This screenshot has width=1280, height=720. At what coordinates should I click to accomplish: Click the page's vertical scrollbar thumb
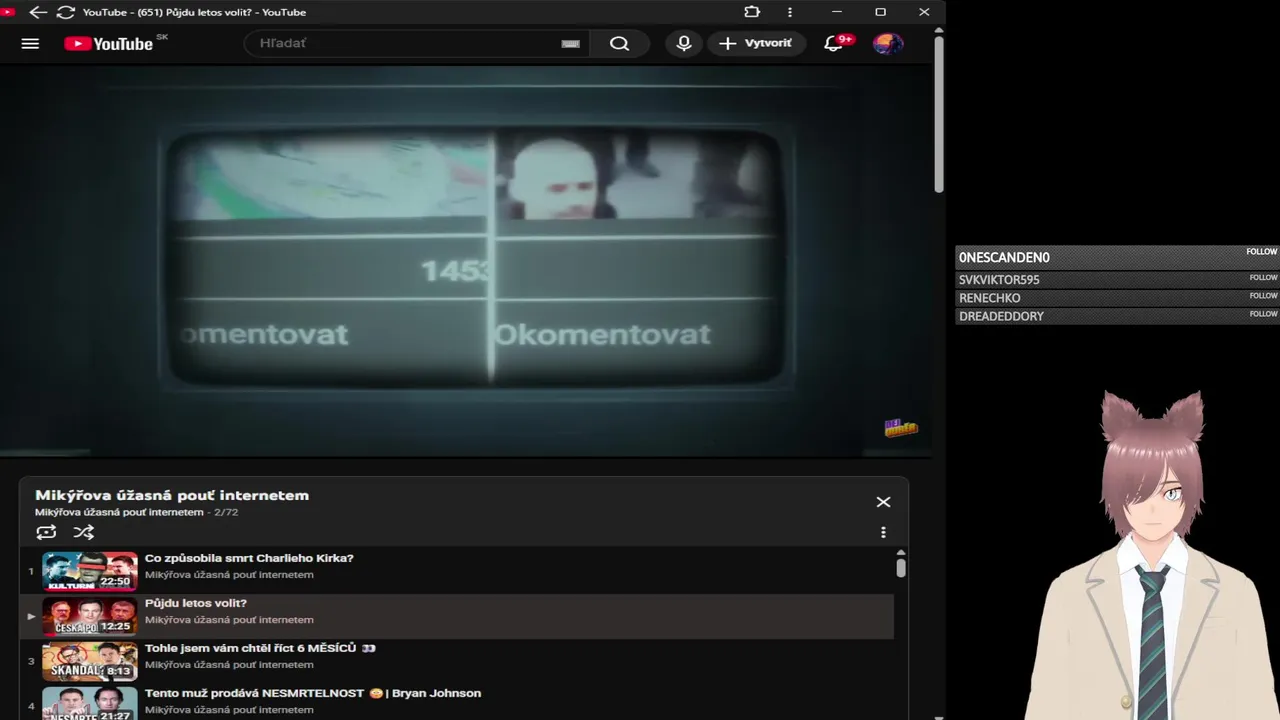[938, 114]
